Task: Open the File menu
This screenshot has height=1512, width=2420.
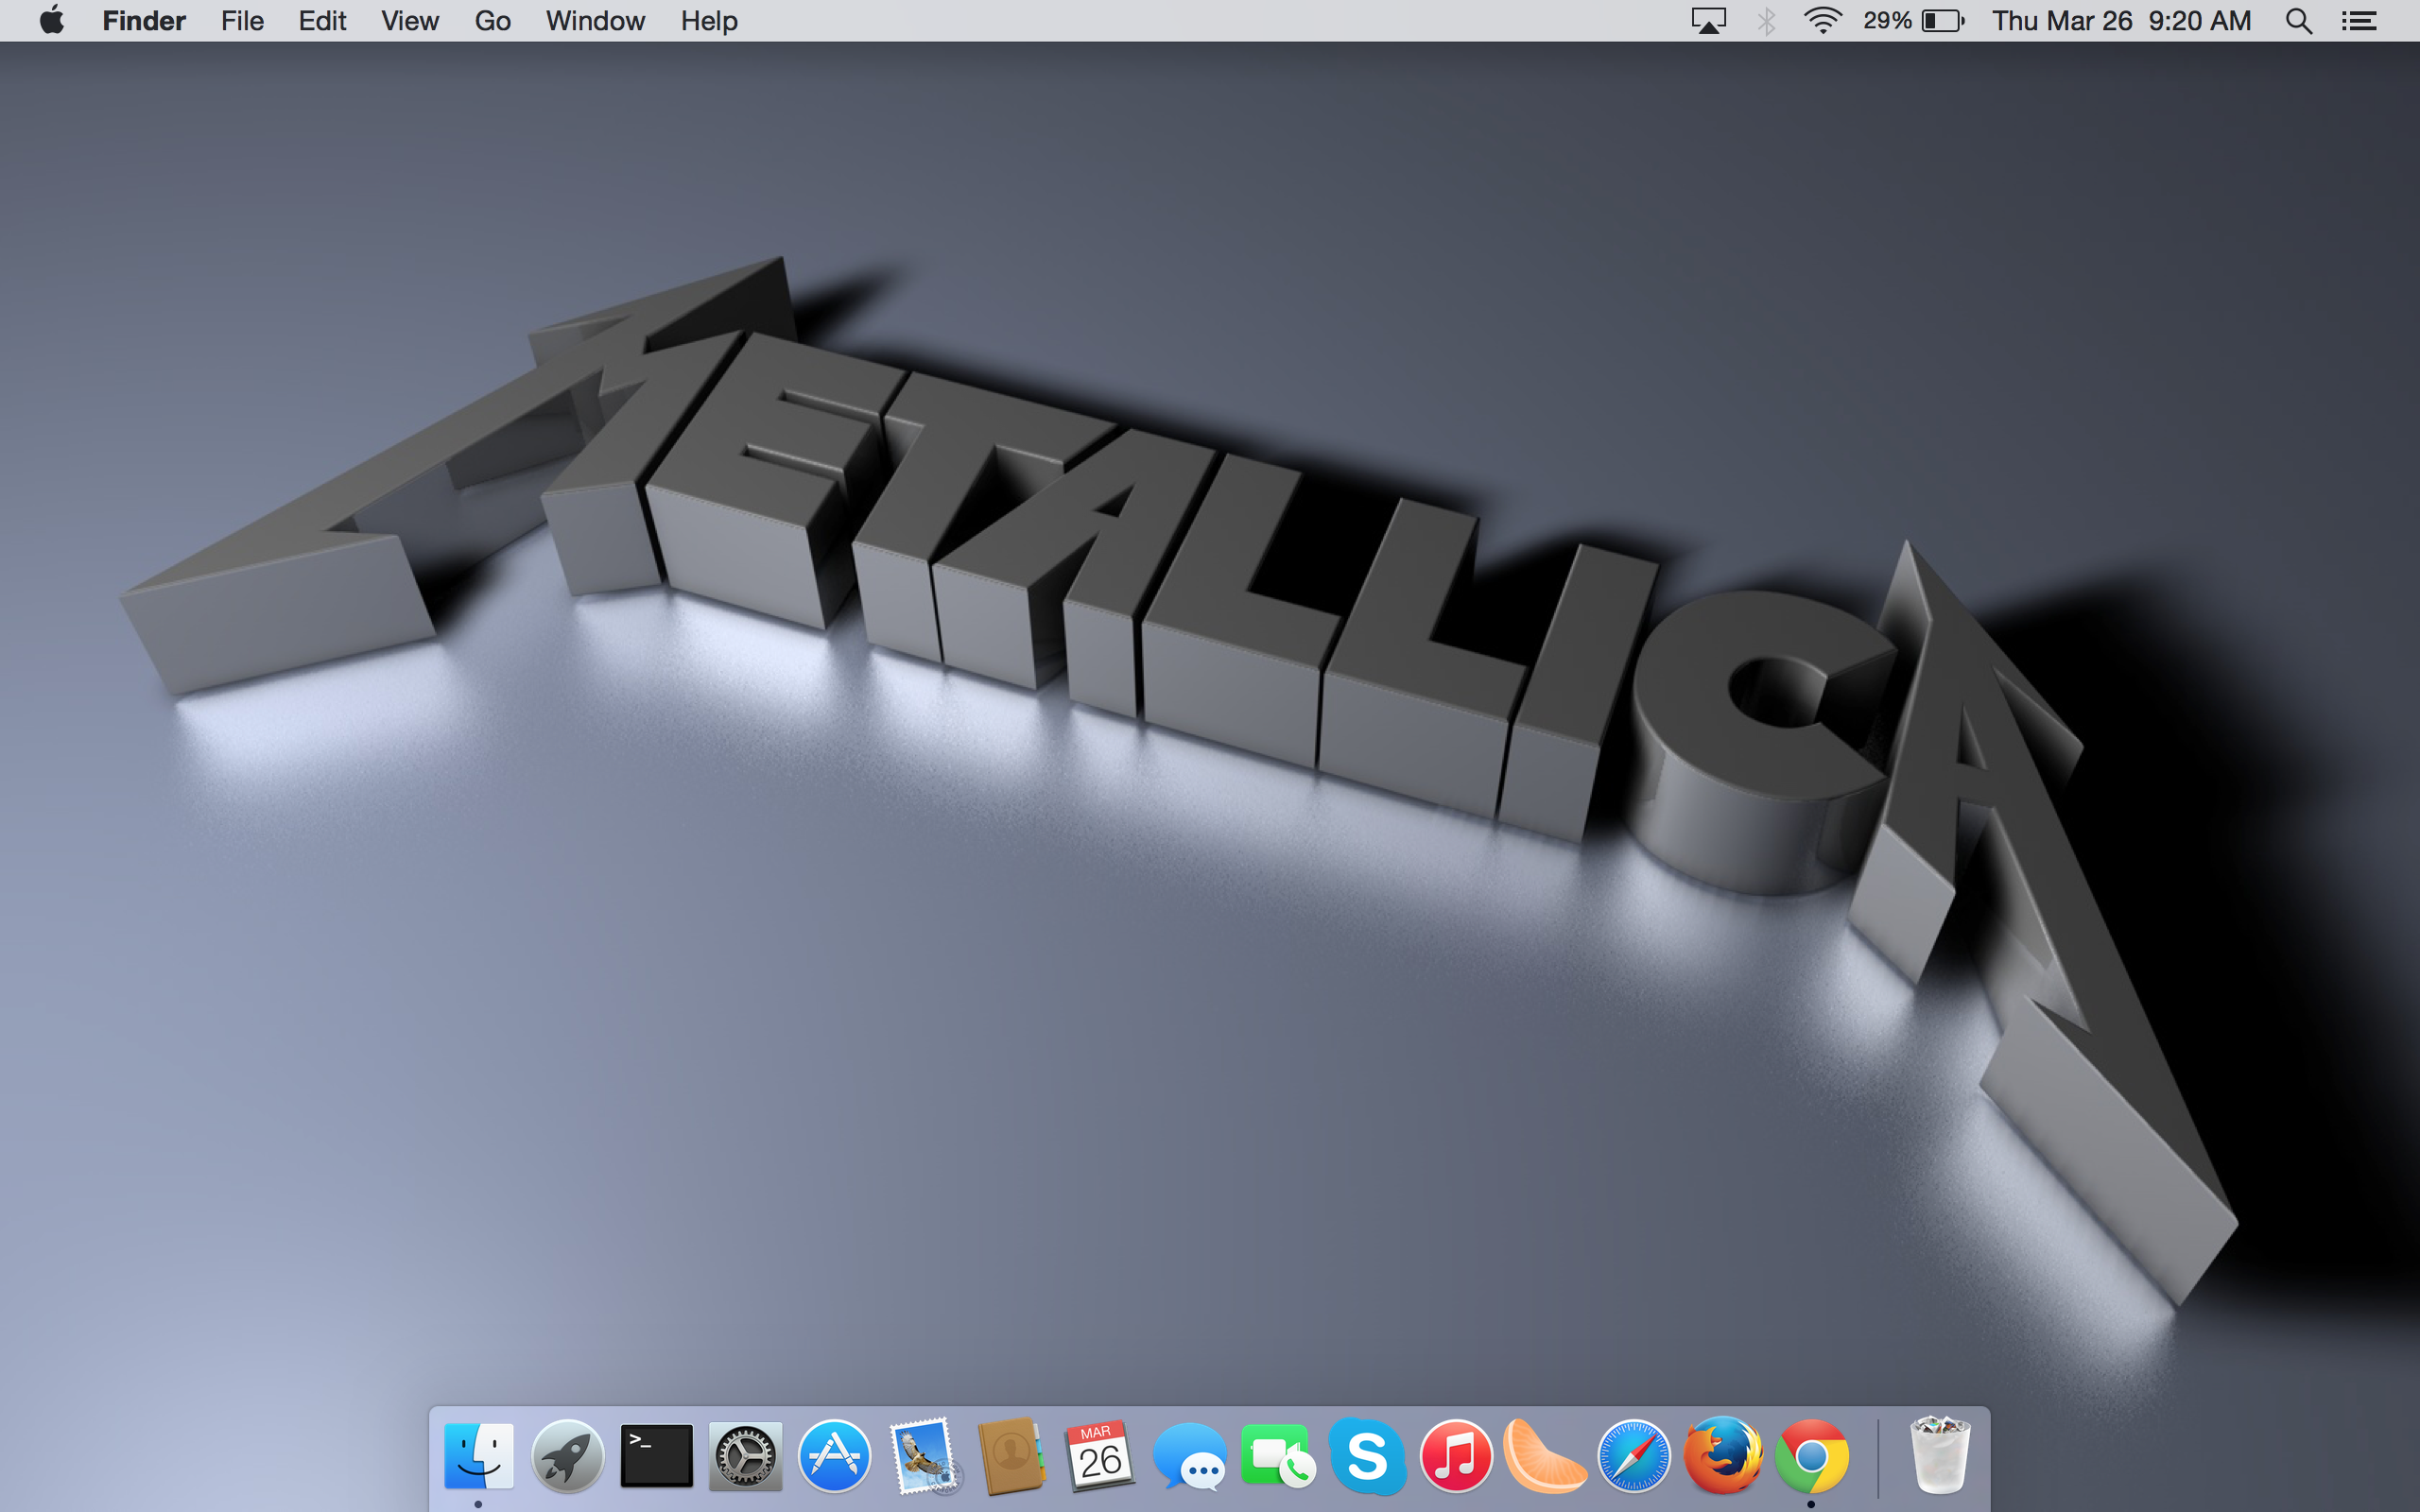Action: [242, 21]
